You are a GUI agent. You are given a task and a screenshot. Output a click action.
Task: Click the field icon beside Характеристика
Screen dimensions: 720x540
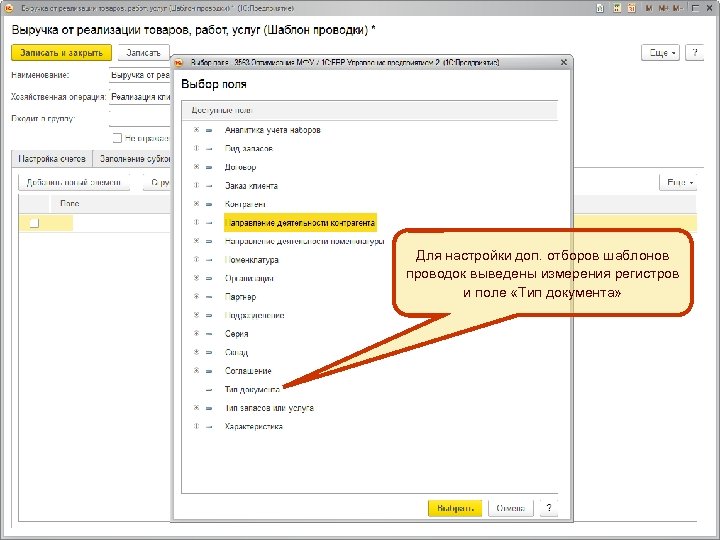click(209, 427)
